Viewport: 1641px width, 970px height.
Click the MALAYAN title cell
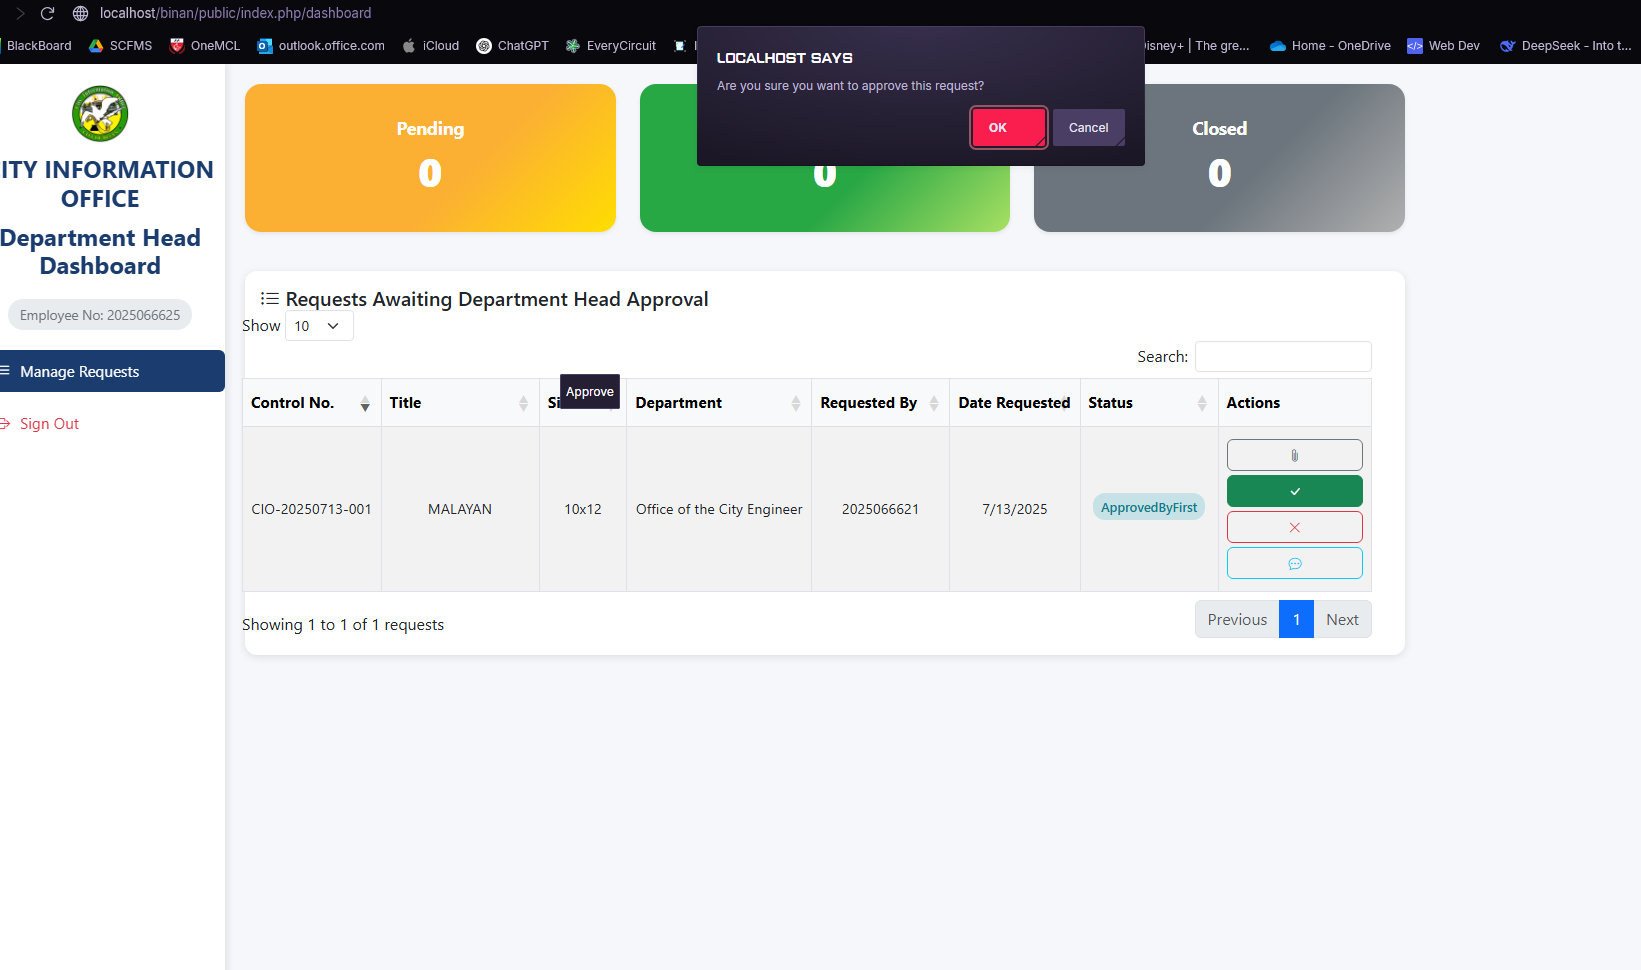point(460,509)
